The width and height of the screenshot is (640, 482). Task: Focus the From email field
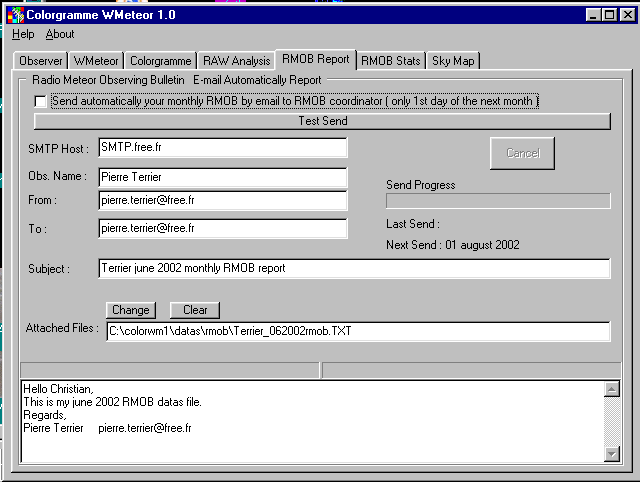(x=223, y=200)
